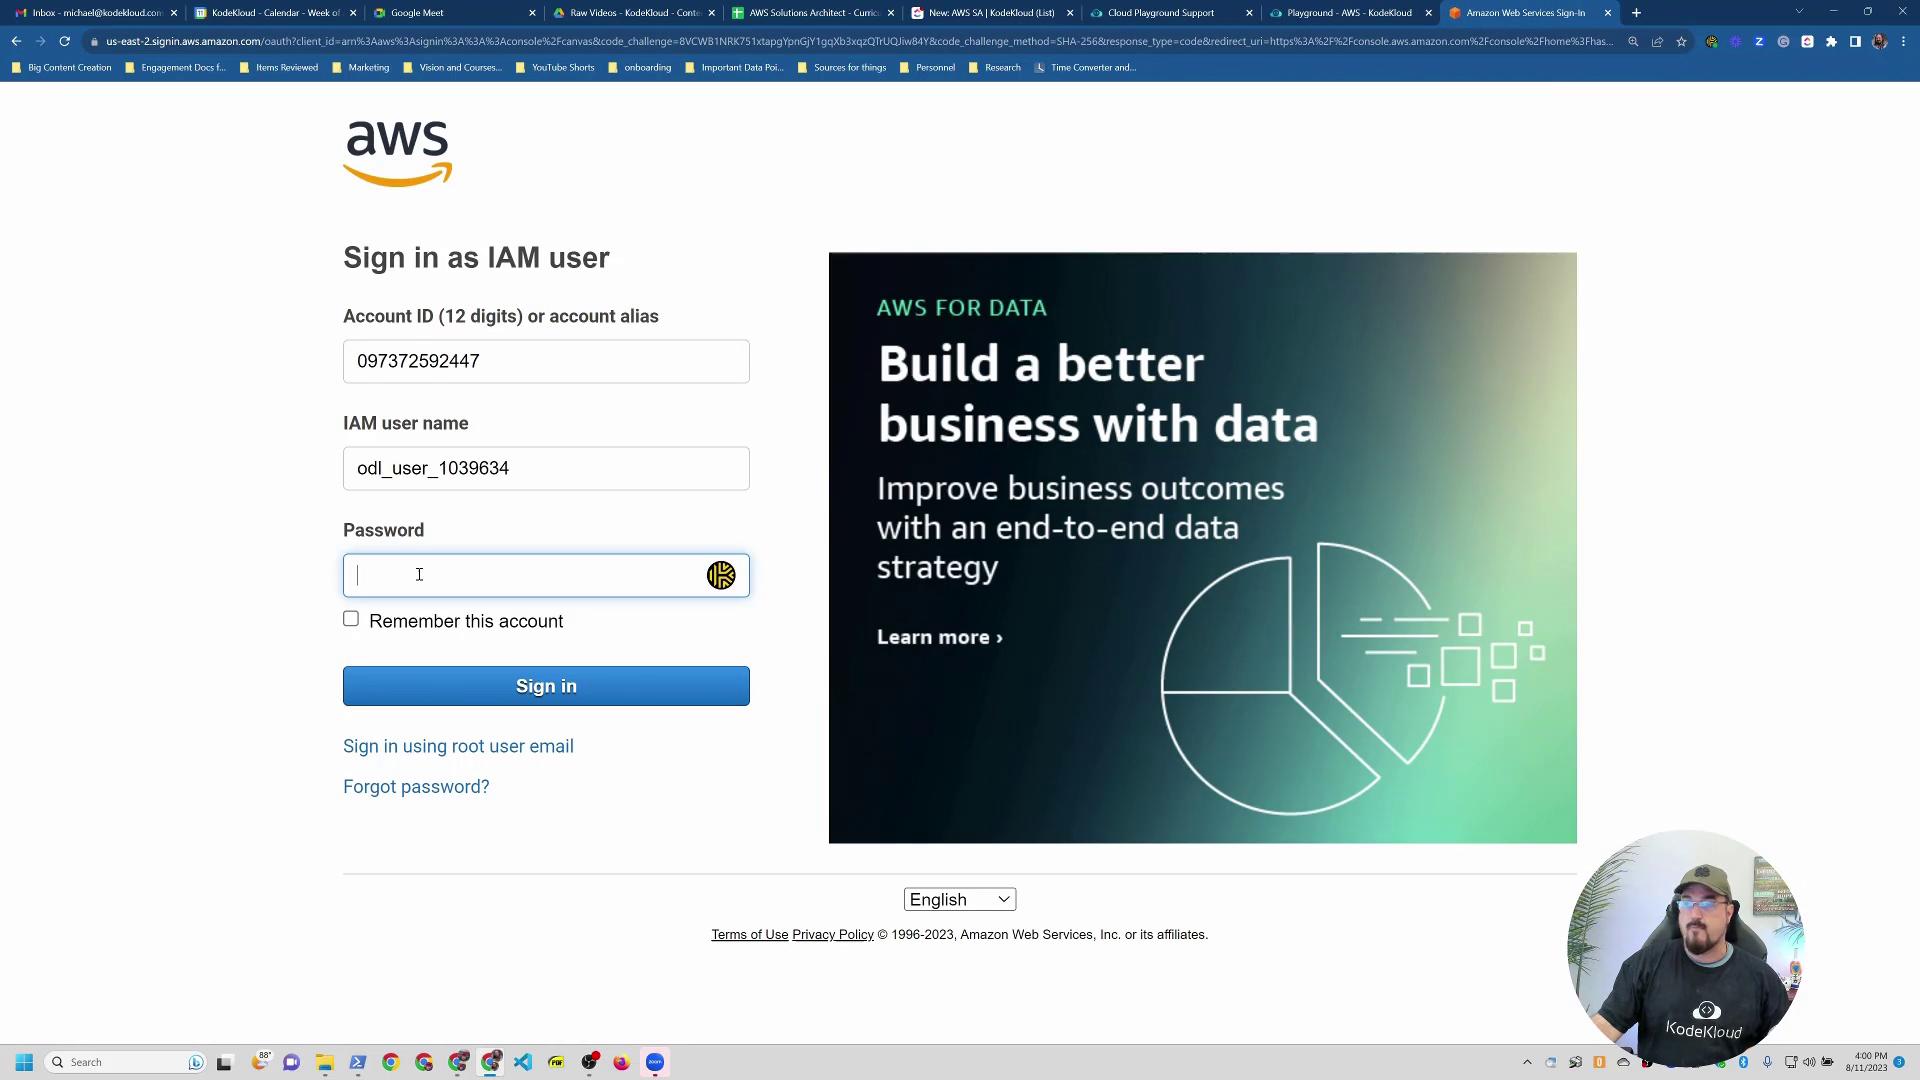Click the Forgot password link
This screenshot has width=1920, height=1080.
click(x=416, y=787)
